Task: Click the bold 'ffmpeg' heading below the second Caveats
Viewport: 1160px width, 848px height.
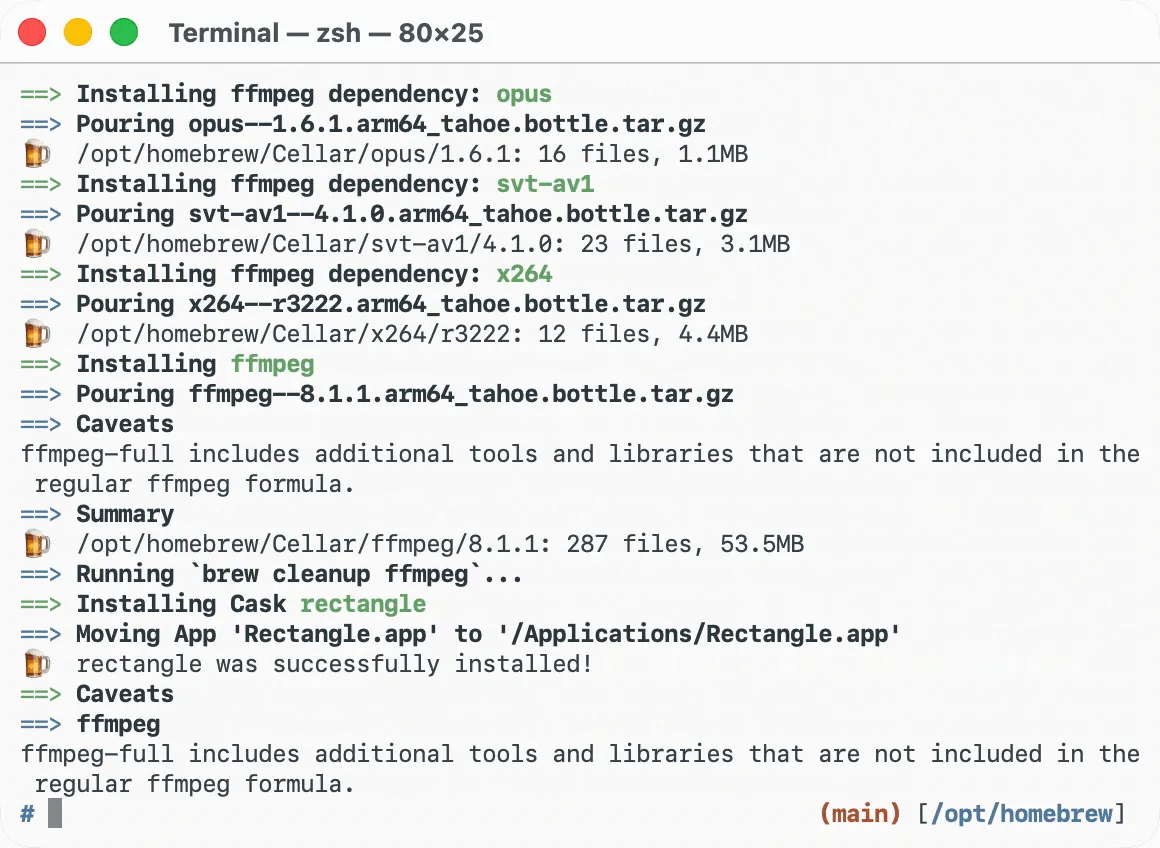Action: 118,724
